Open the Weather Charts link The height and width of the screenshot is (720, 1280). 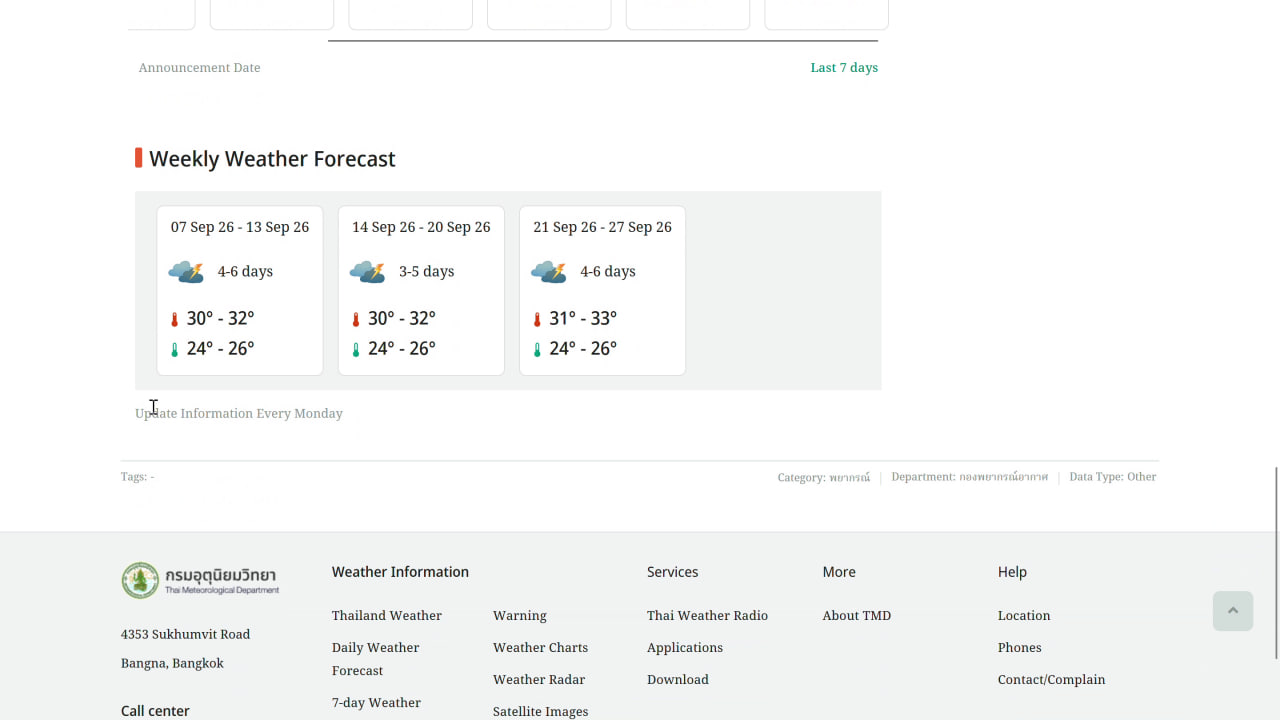click(x=540, y=648)
